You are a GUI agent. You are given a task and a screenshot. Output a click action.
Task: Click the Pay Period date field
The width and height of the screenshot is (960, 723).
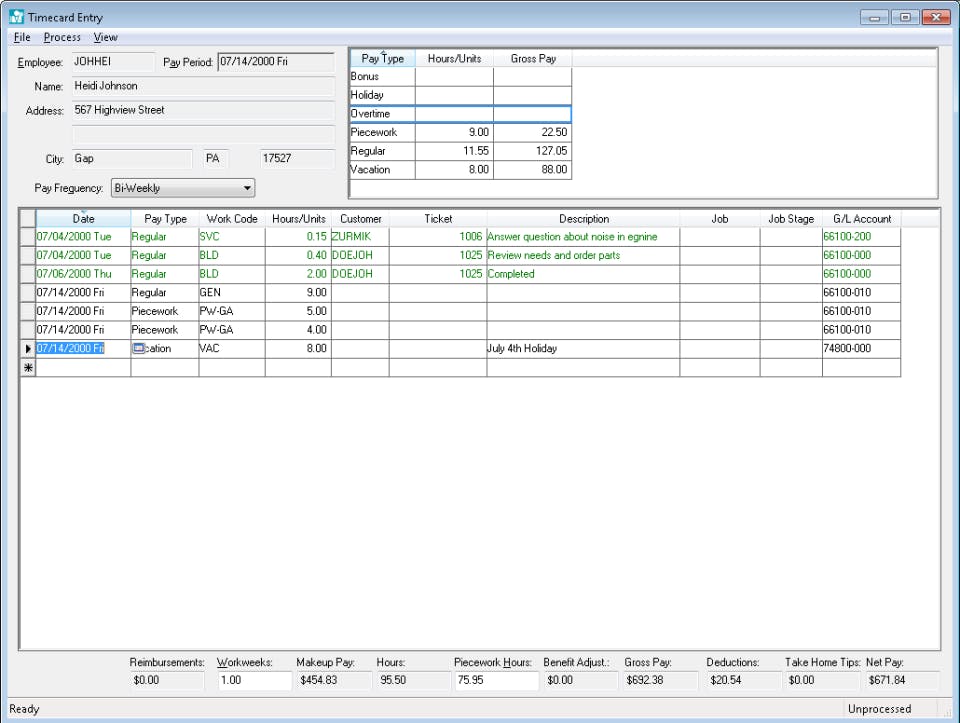(x=275, y=62)
